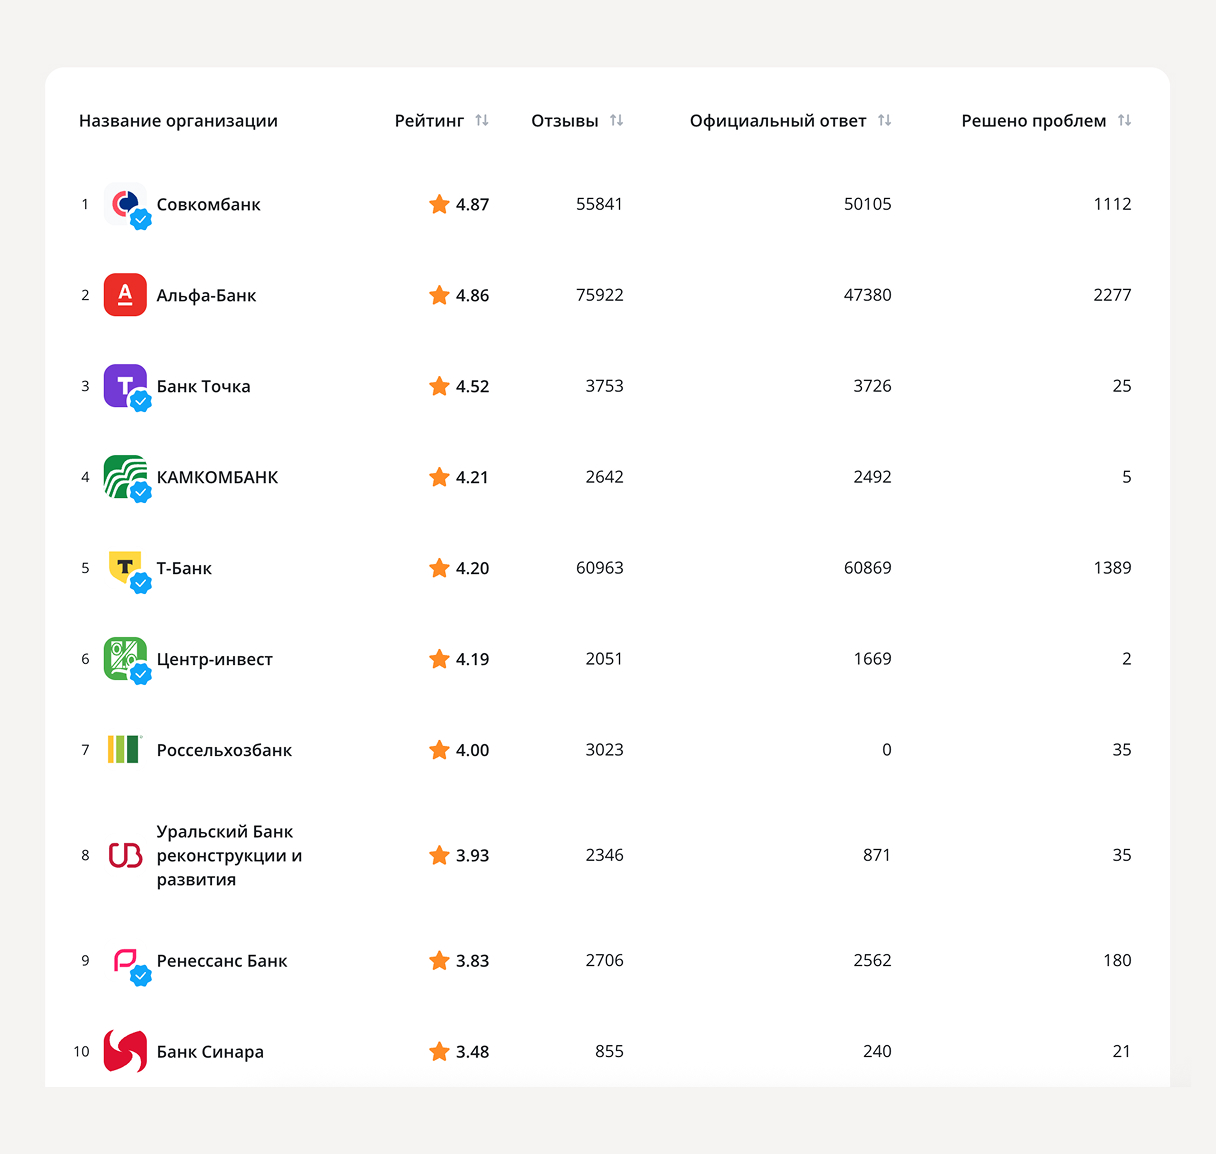Click the Банк Точка purple logo
The image size is (1216, 1154).
point(124,386)
